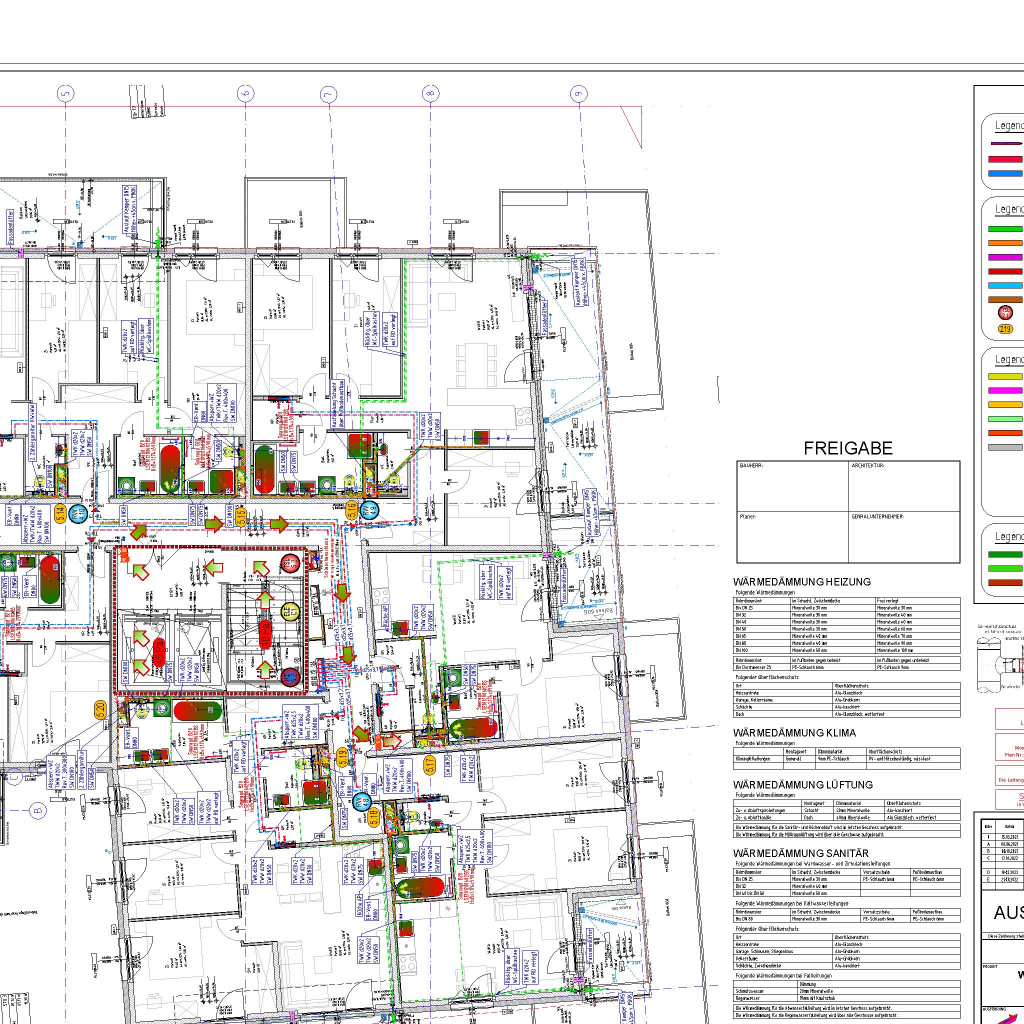This screenshot has width=1024, height=1024.
Task: Select the orange 219 label in the legend
Action: [1005, 329]
